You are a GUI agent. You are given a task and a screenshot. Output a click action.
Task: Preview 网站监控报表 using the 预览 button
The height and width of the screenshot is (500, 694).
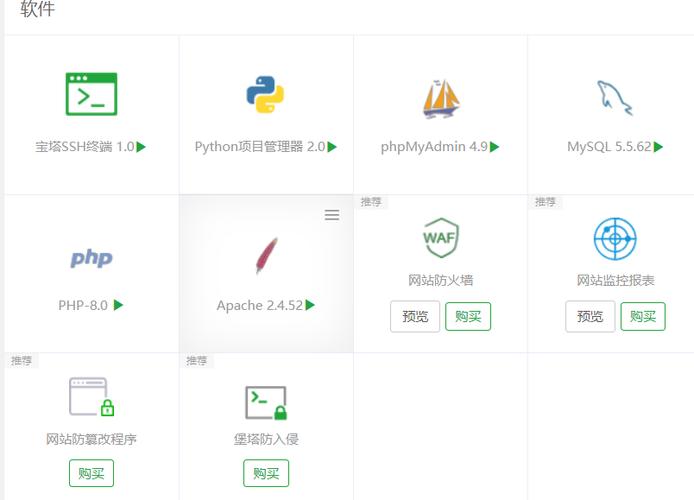click(x=590, y=316)
